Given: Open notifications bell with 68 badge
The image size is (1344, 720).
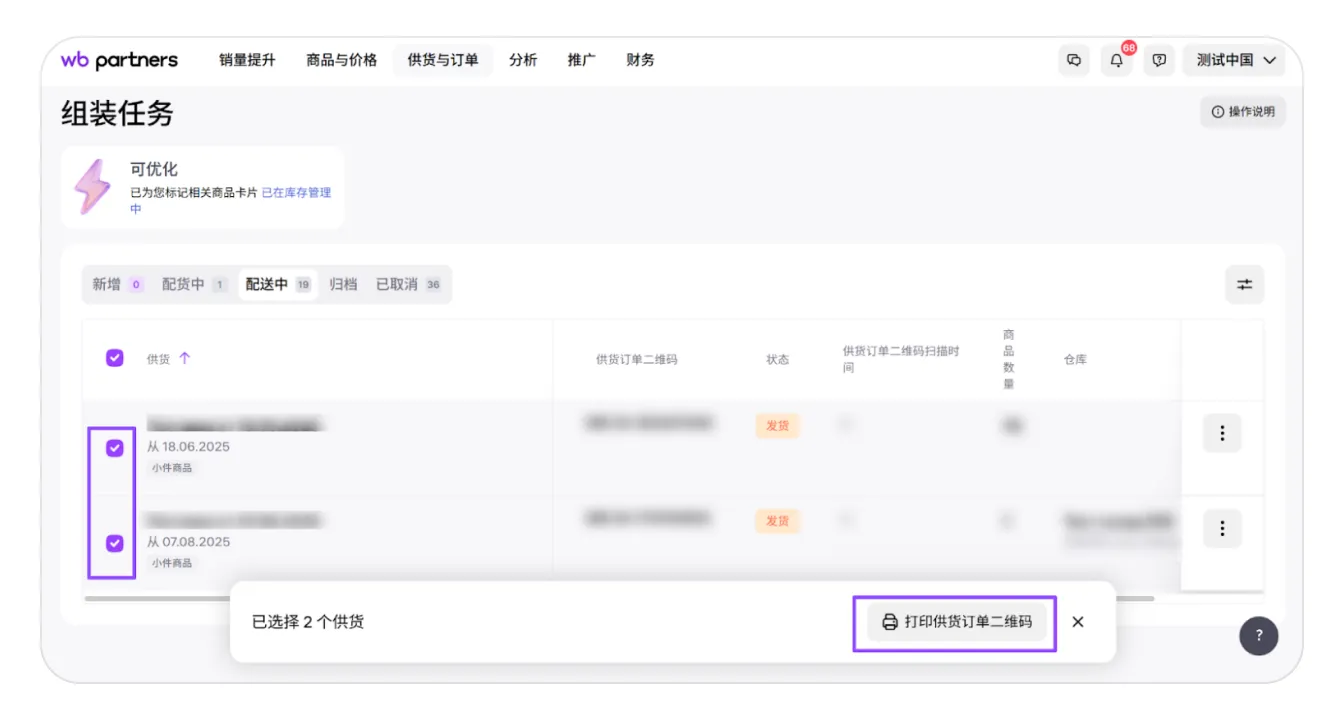Looking at the screenshot, I should pos(1117,60).
